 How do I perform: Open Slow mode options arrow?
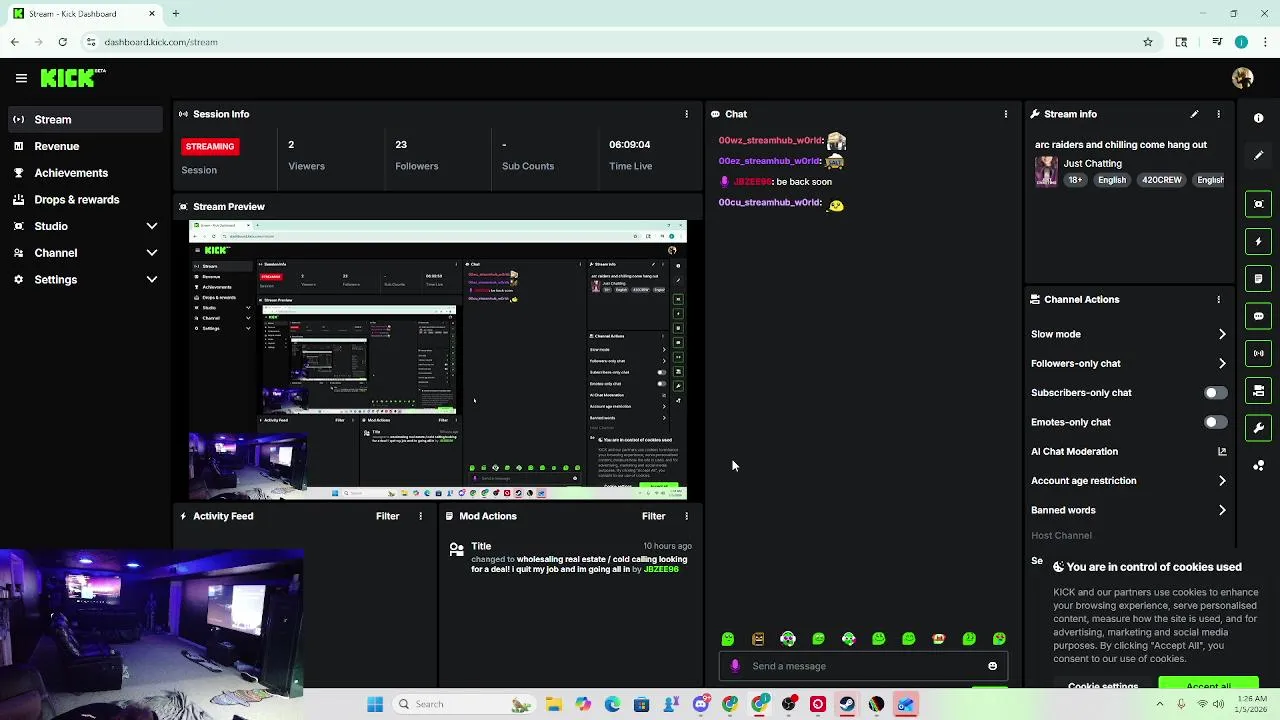(1222, 334)
